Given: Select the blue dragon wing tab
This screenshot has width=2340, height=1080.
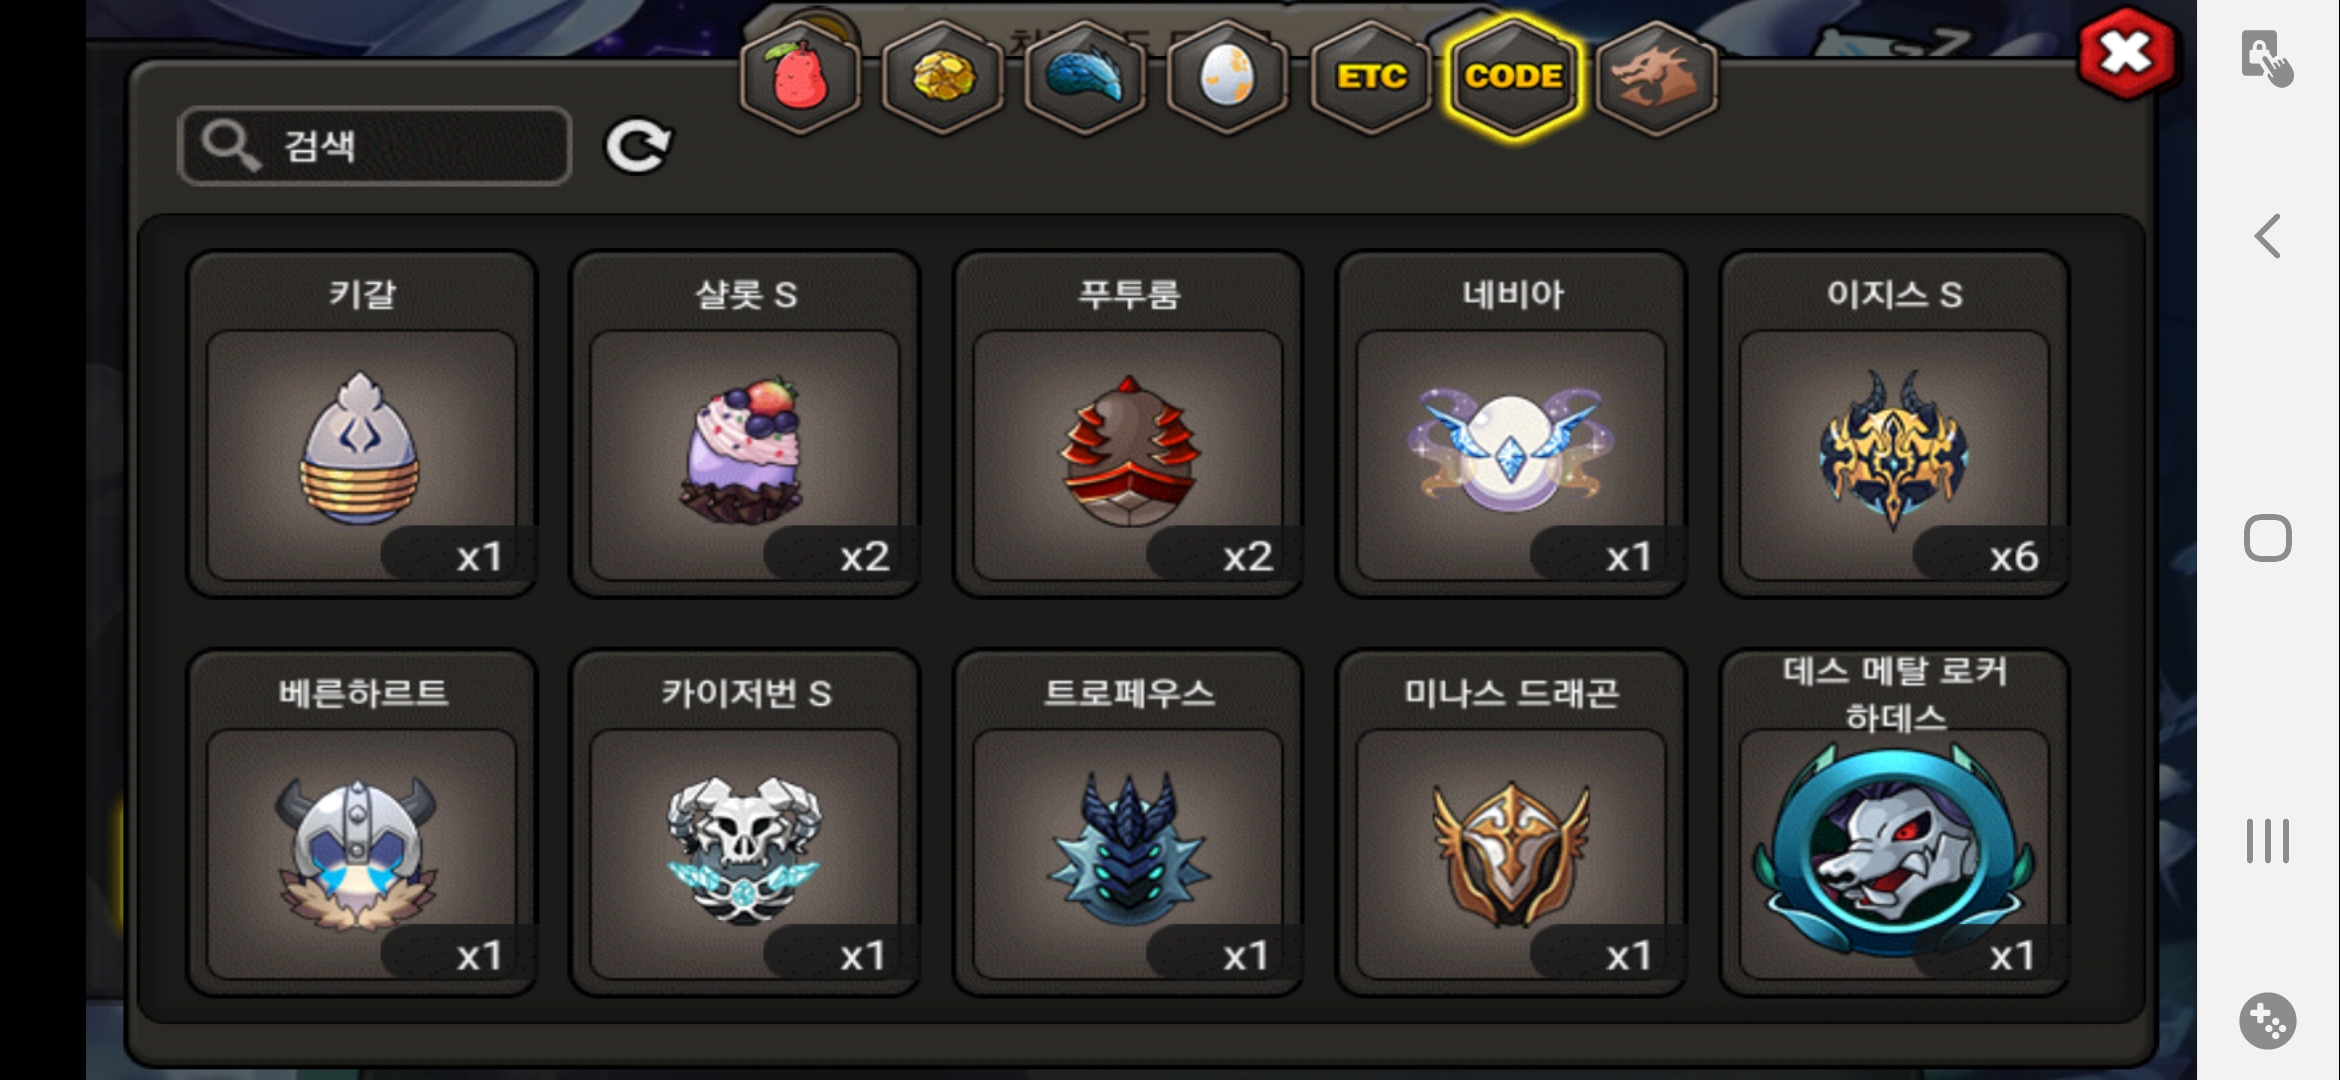Looking at the screenshot, I should pyautogui.click(x=1085, y=77).
